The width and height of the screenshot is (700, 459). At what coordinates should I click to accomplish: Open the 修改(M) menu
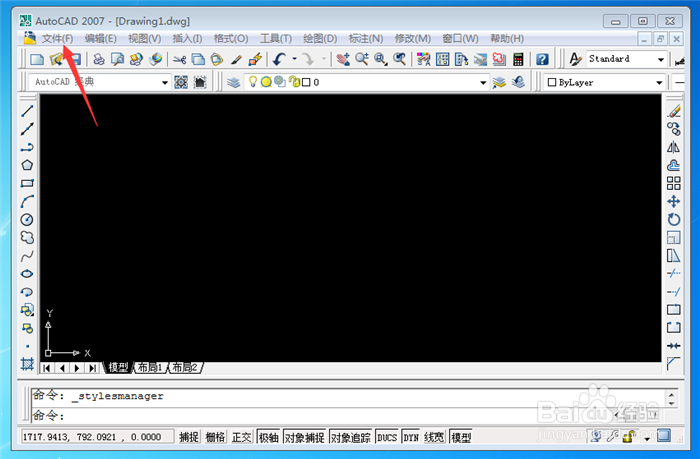pyautogui.click(x=412, y=38)
